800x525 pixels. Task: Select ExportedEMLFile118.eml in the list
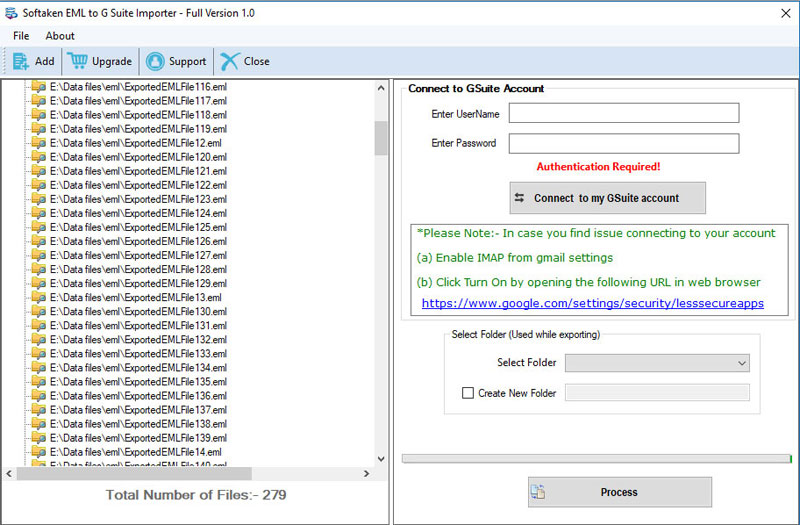click(138, 115)
